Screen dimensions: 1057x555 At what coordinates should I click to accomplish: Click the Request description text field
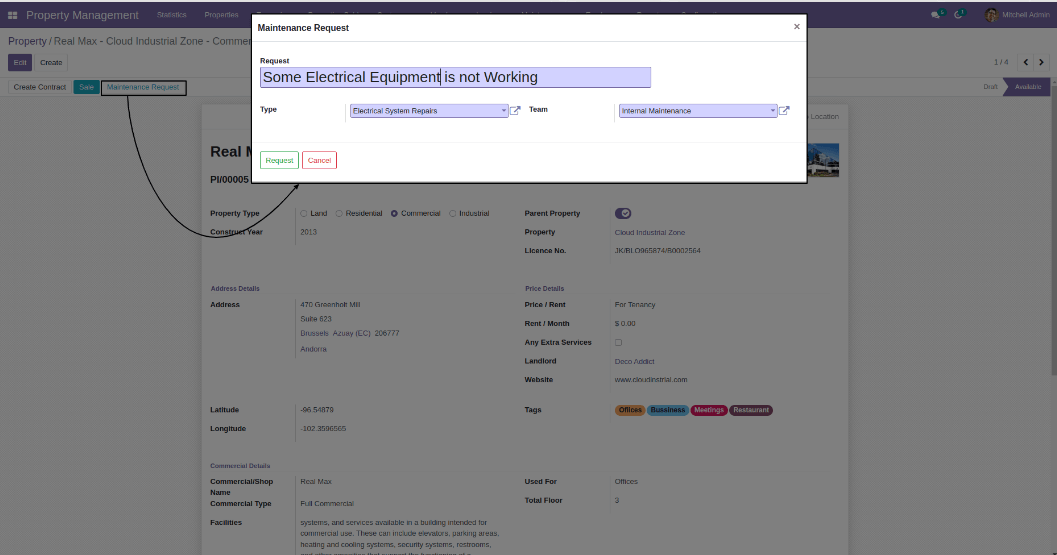(455, 77)
